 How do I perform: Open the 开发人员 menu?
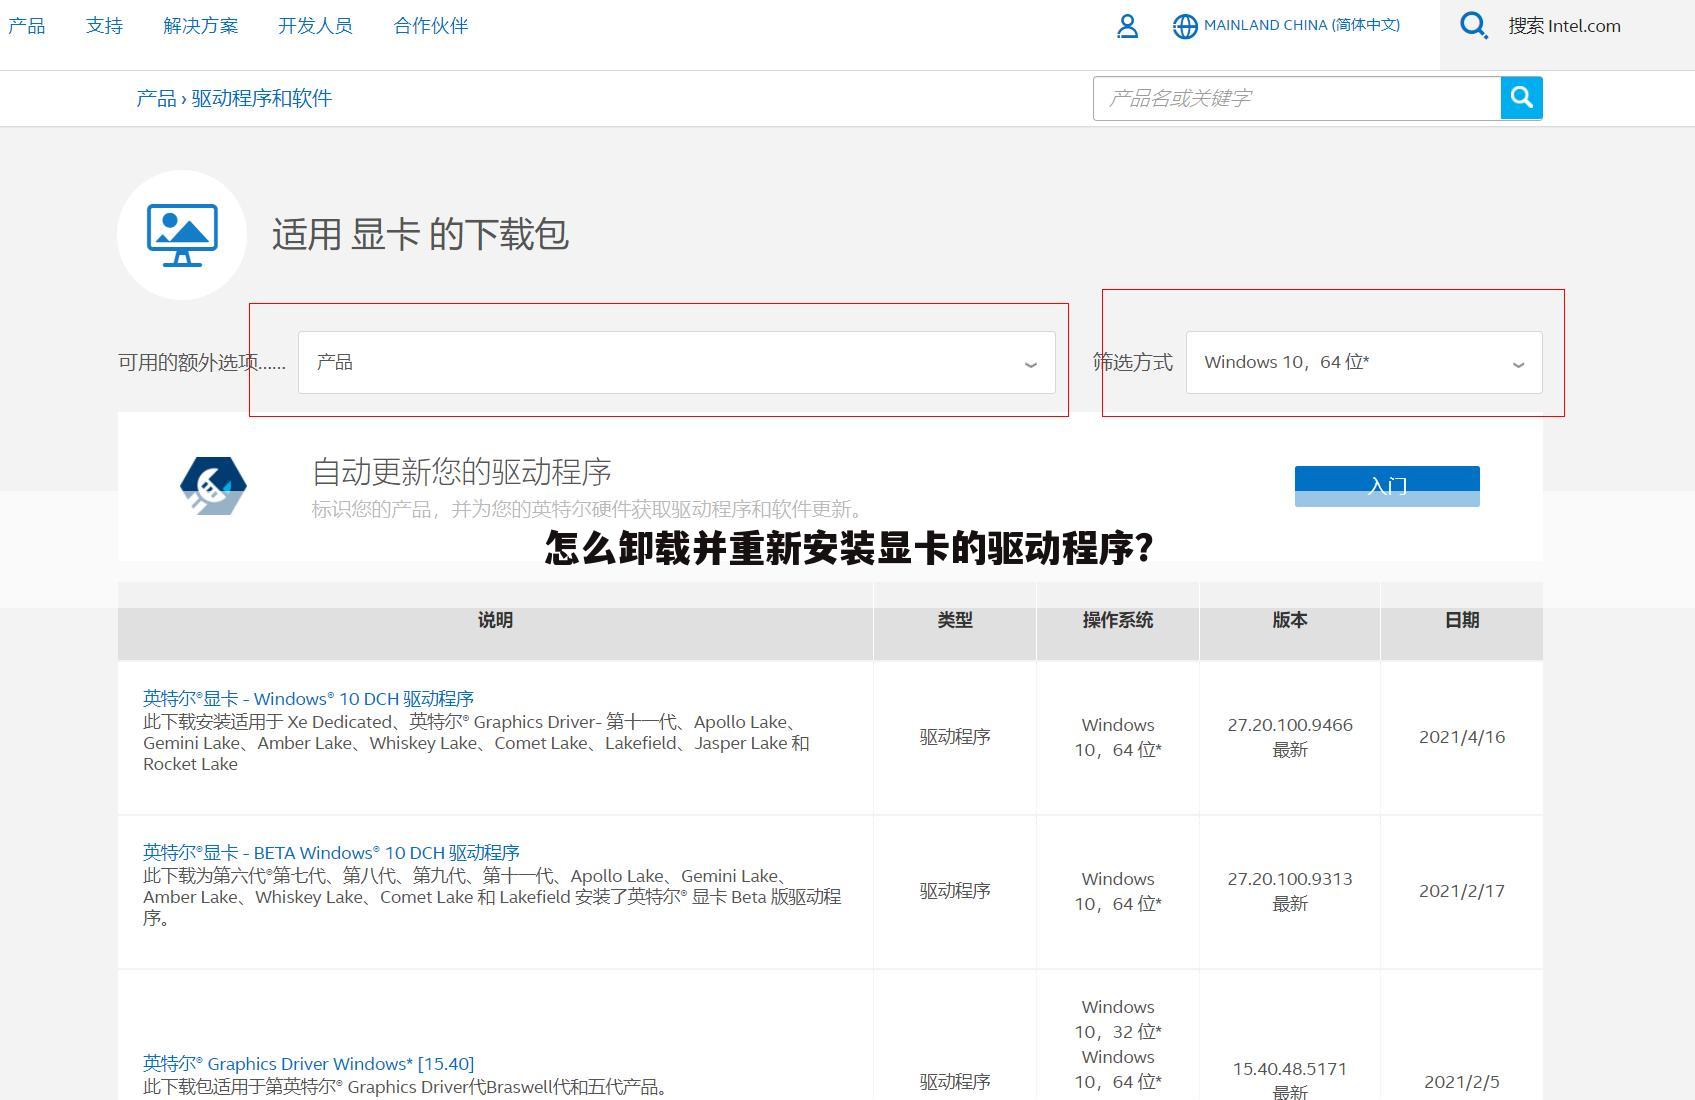tap(315, 25)
